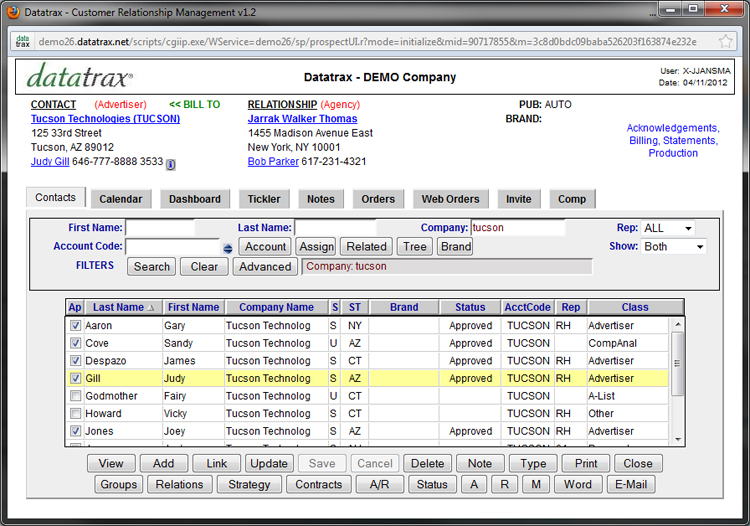Screen dimensions: 750x526
Task: Focus the Last Name input field
Action: point(336,228)
